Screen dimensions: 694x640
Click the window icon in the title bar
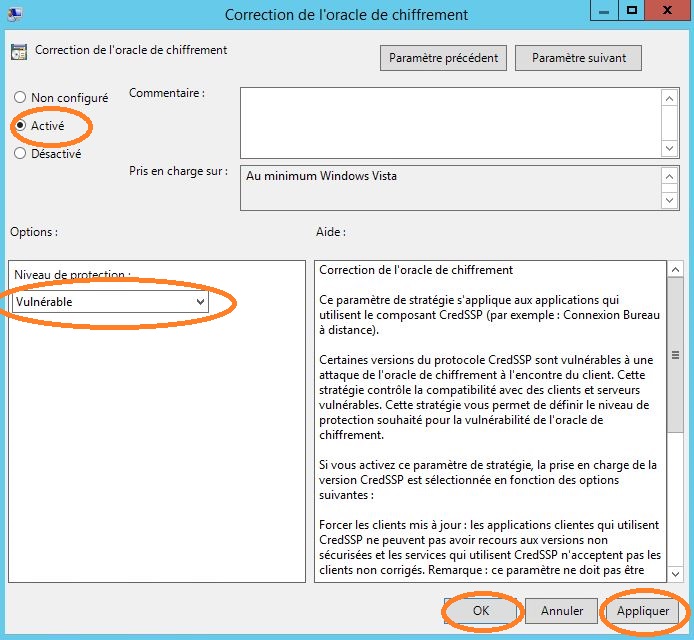pyautogui.click(x=15, y=14)
